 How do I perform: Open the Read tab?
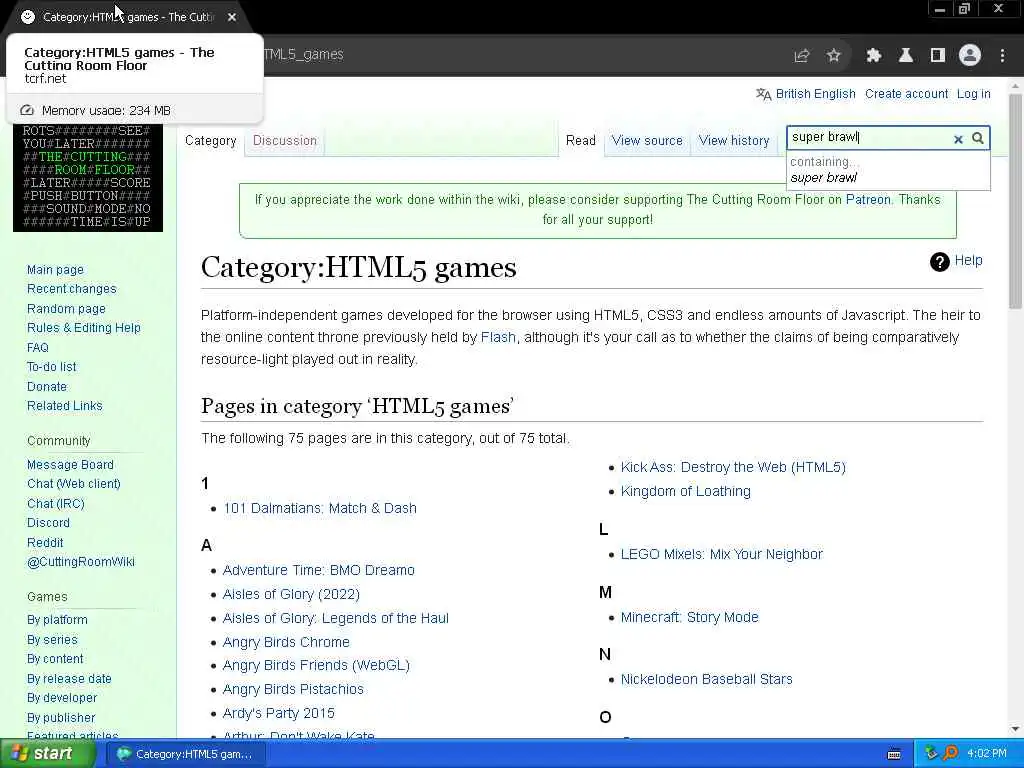coord(581,140)
